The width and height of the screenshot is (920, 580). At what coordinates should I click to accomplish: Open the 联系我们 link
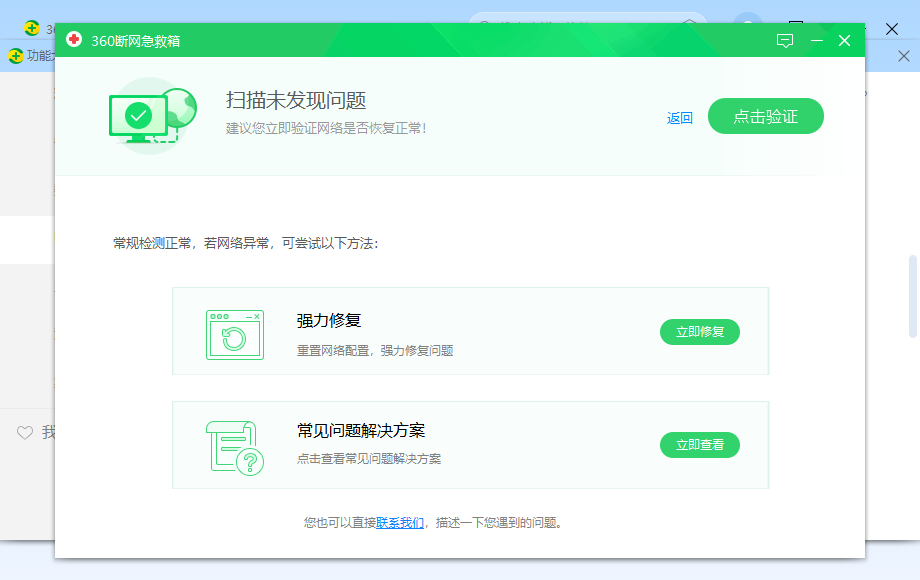click(400, 523)
